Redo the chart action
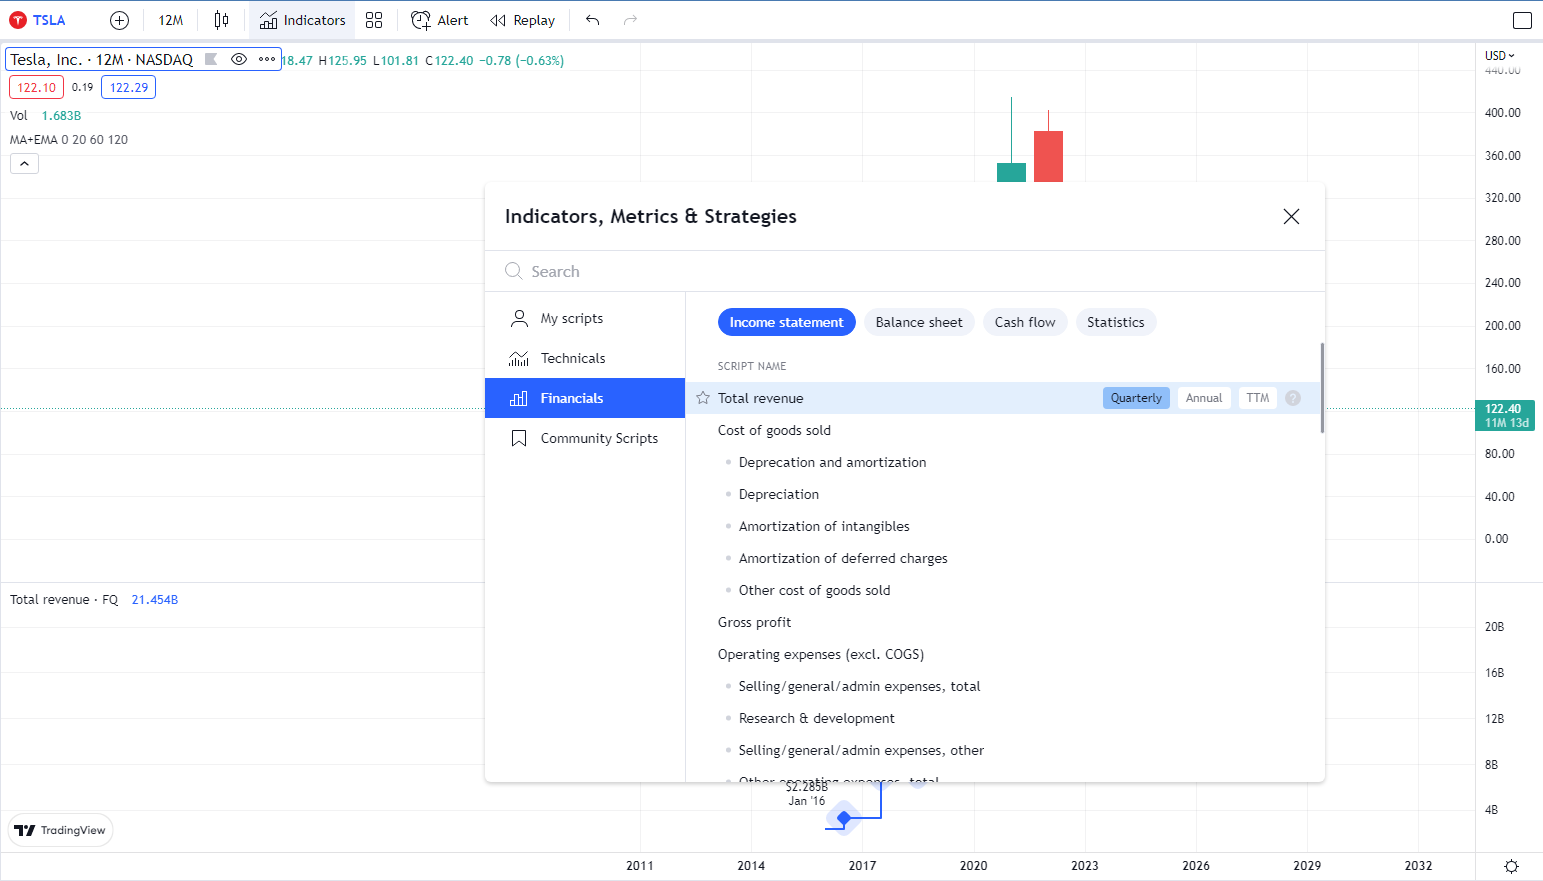This screenshot has width=1543, height=881. tap(630, 20)
